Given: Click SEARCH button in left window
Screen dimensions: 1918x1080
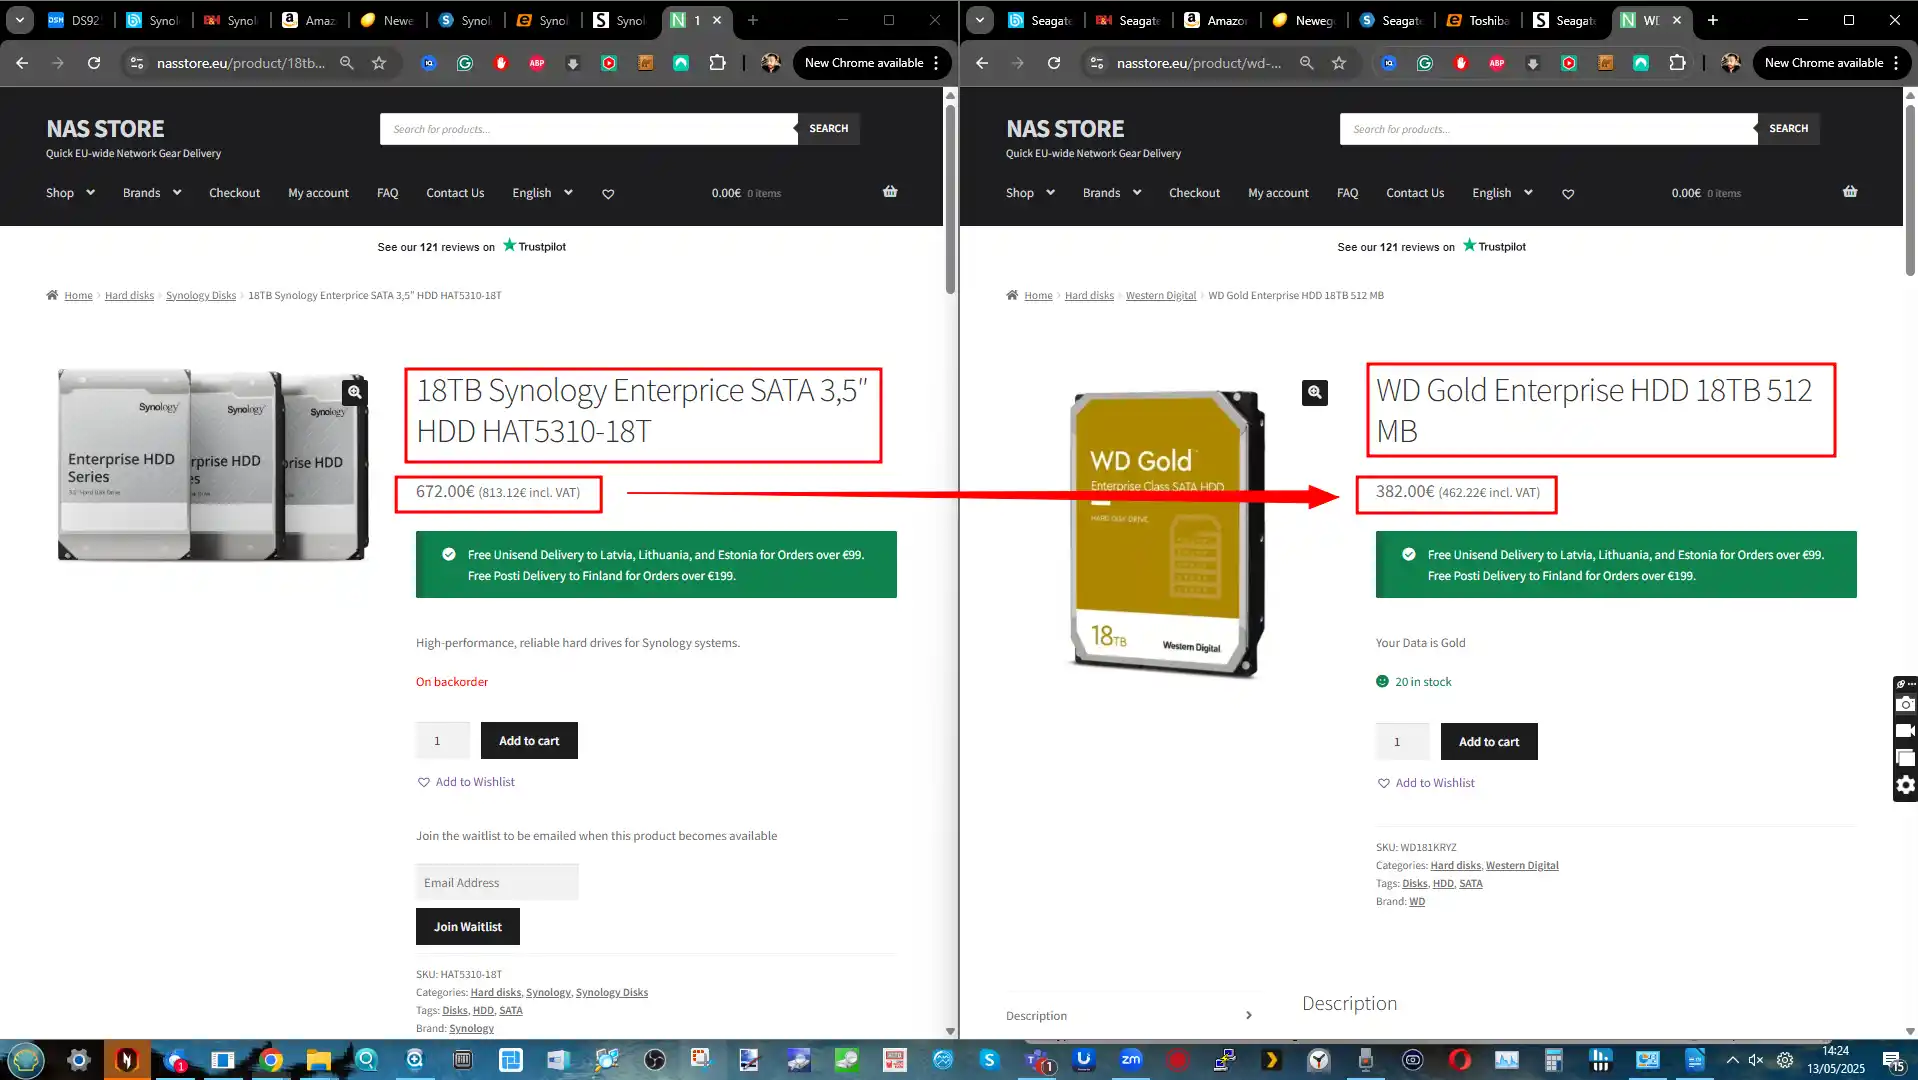Looking at the screenshot, I should [828, 129].
